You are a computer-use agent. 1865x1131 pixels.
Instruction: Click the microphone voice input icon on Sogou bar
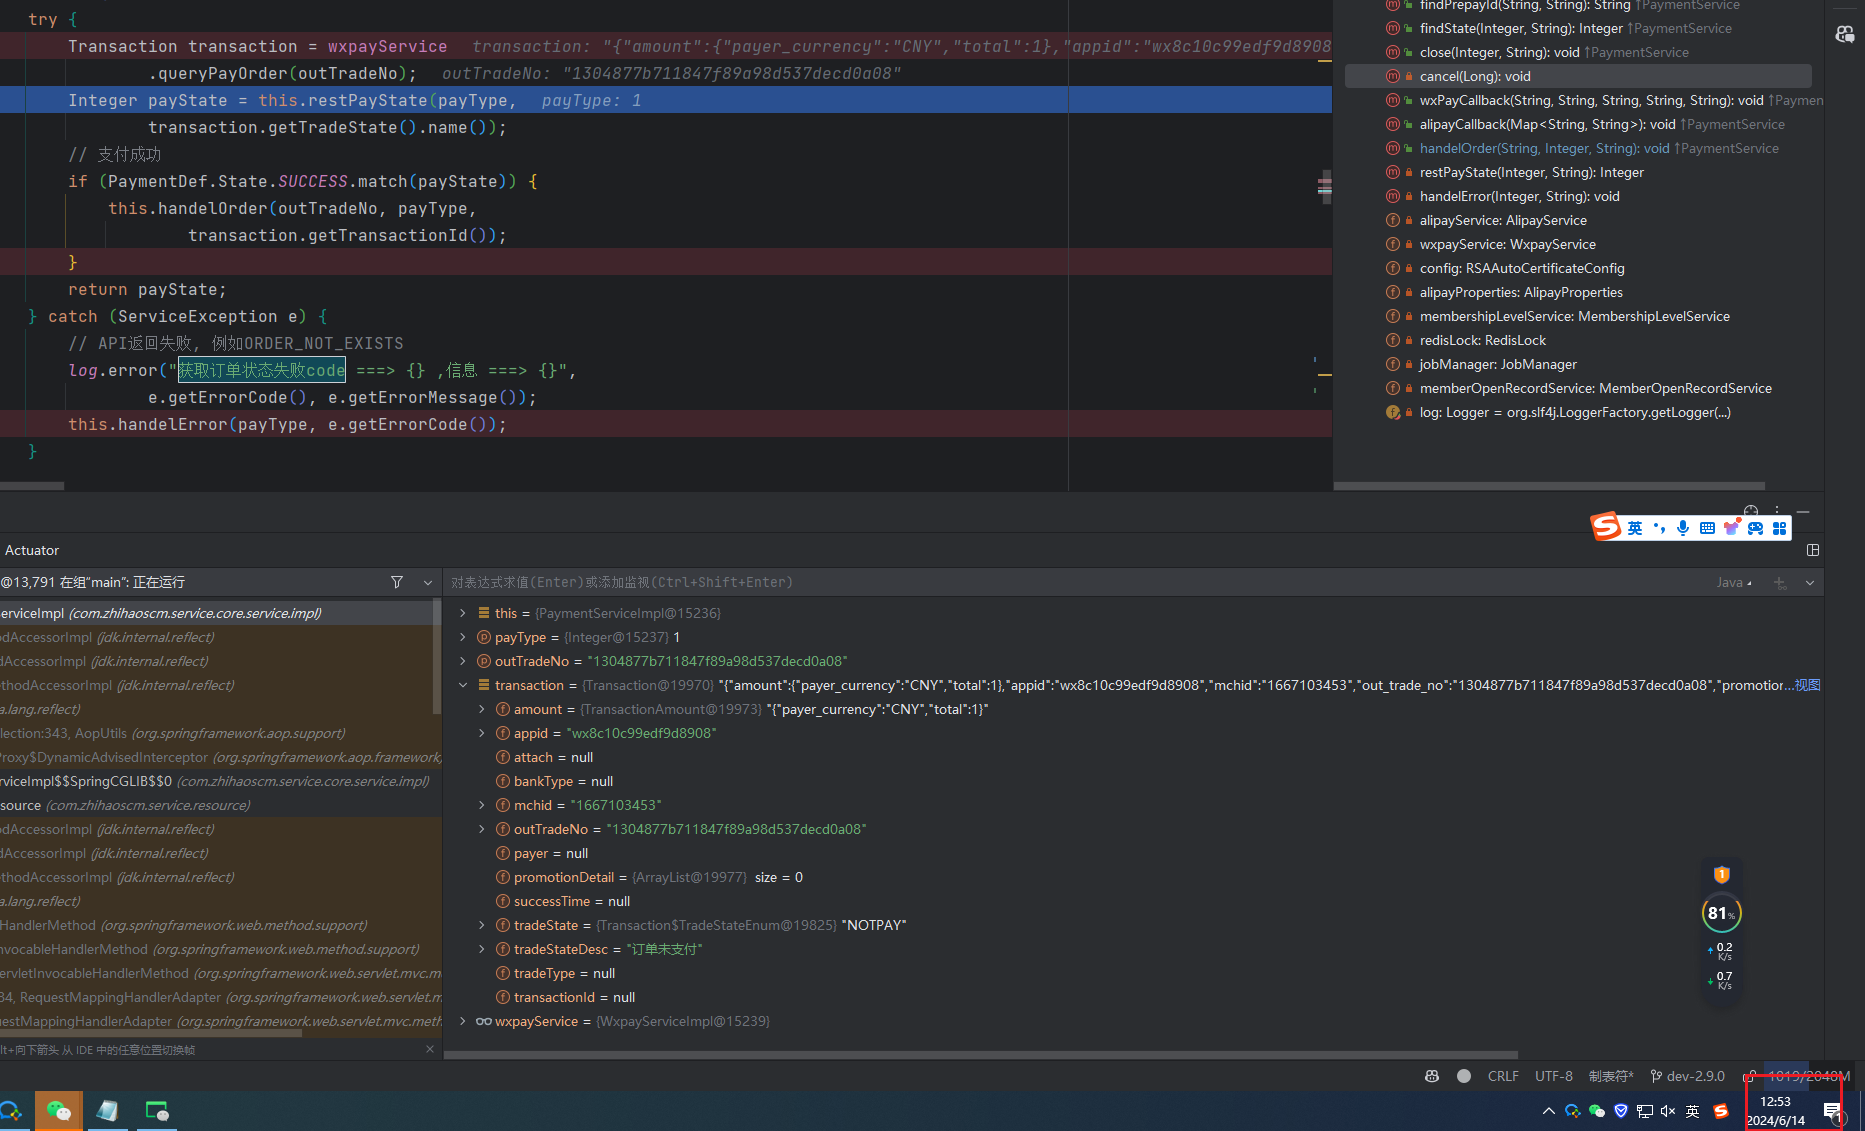click(x=1683, y=528)
